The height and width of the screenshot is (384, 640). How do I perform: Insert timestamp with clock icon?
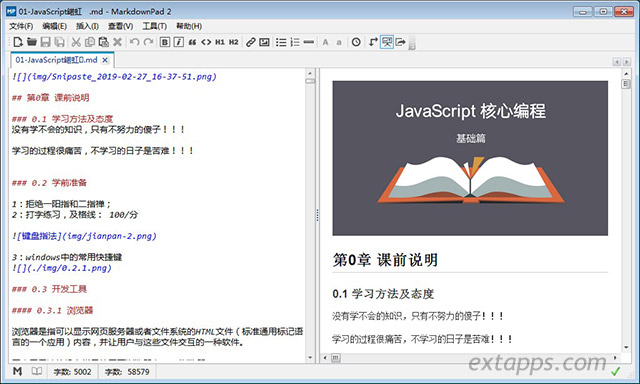(356, 42)
